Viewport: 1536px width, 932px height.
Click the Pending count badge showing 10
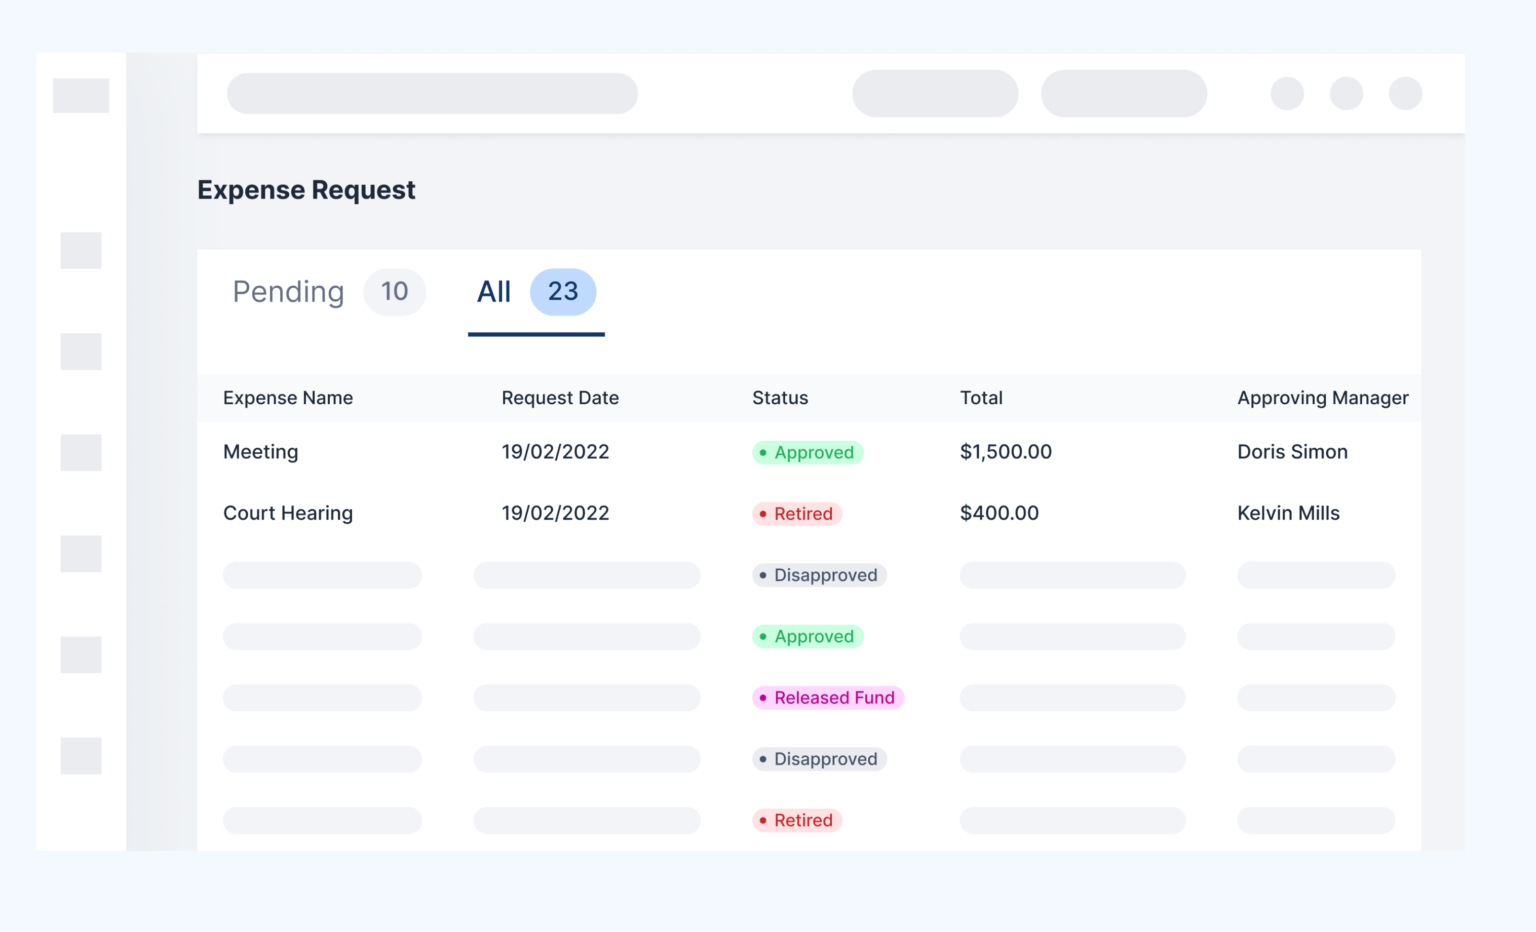point(395,292)
